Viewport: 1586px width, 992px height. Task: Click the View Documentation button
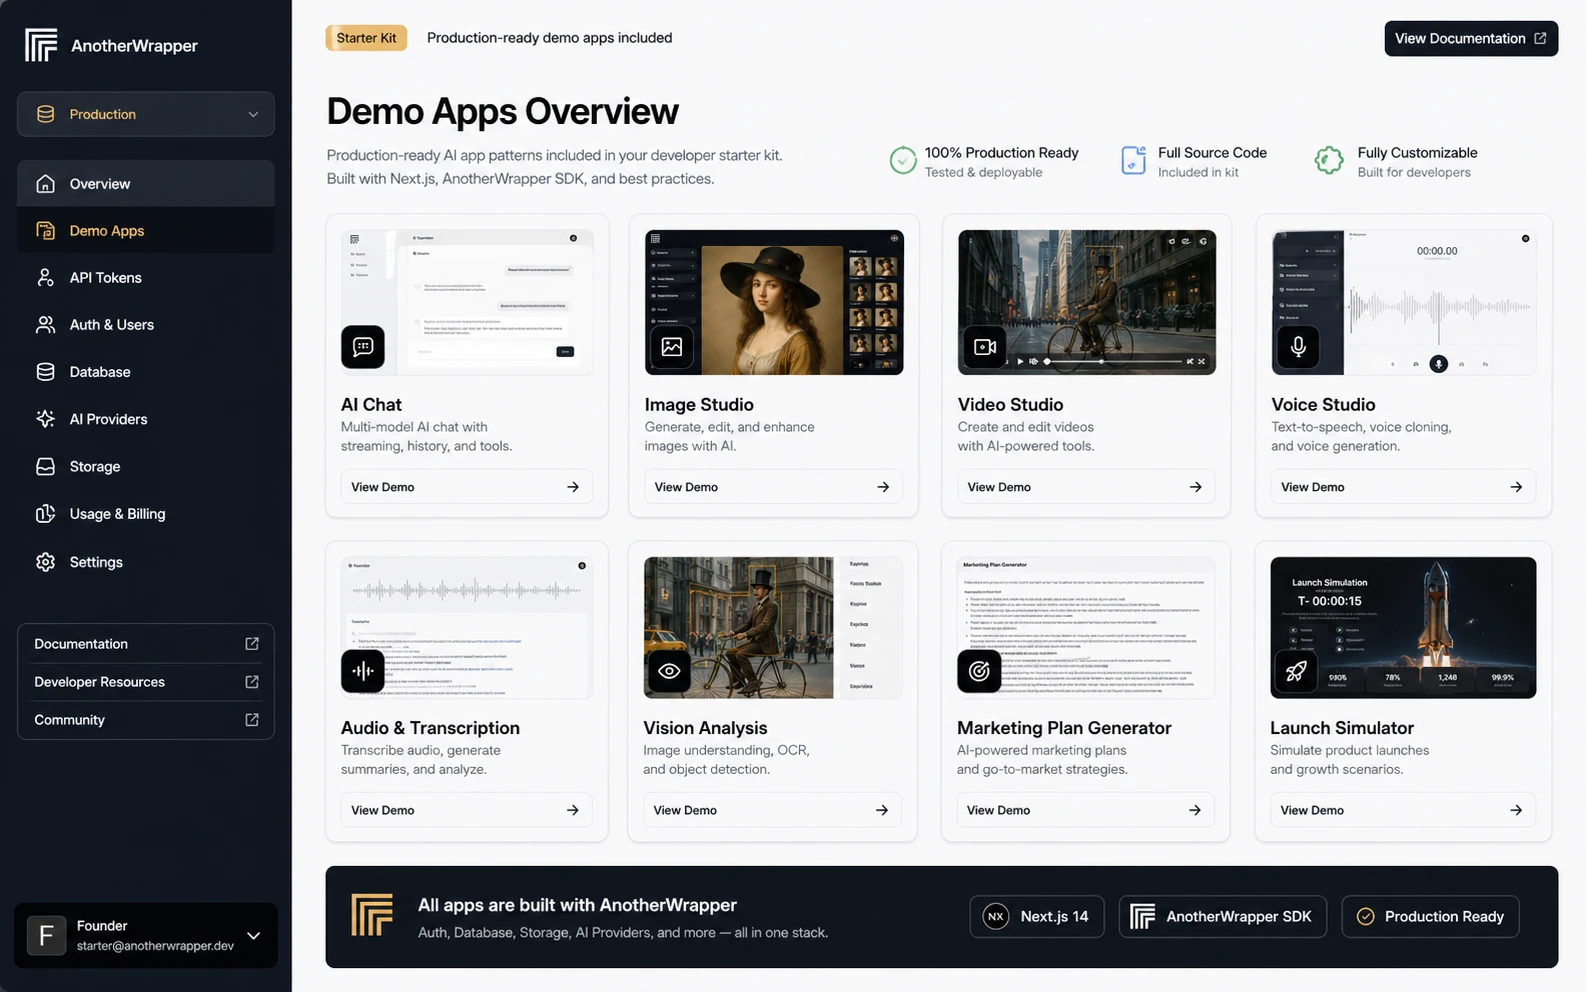[1471, 38]
